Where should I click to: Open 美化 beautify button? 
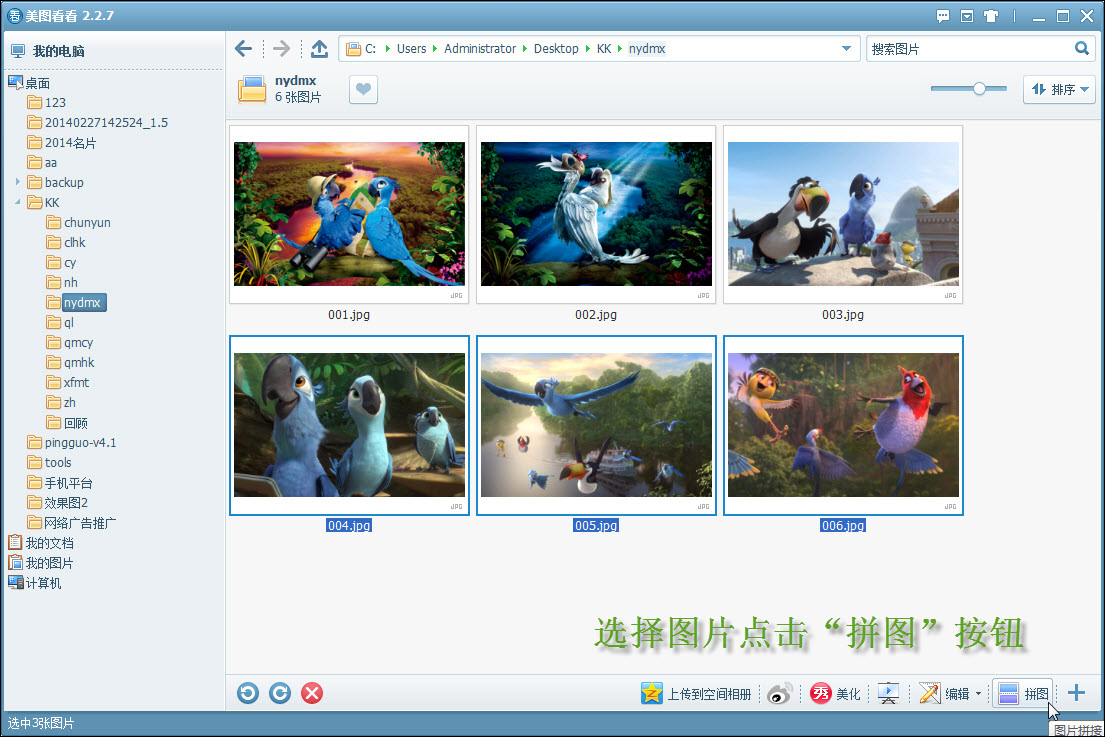(836, 694)
